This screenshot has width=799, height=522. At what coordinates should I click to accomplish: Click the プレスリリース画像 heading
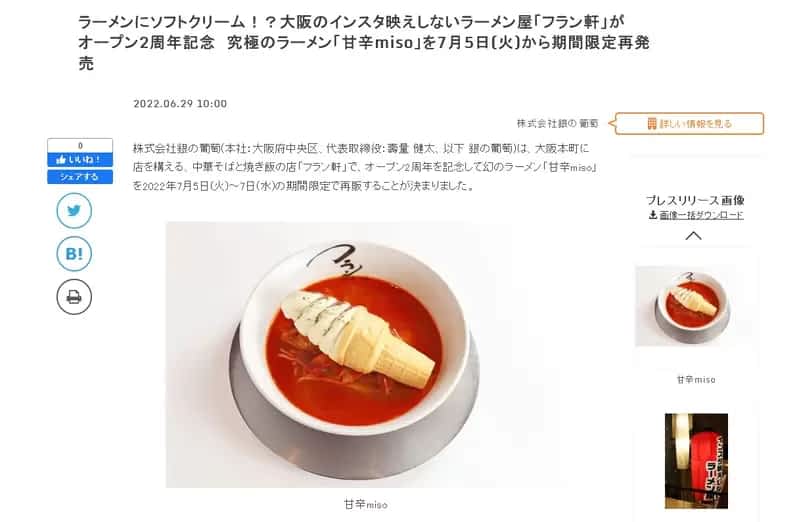click(x=696, y=200)
